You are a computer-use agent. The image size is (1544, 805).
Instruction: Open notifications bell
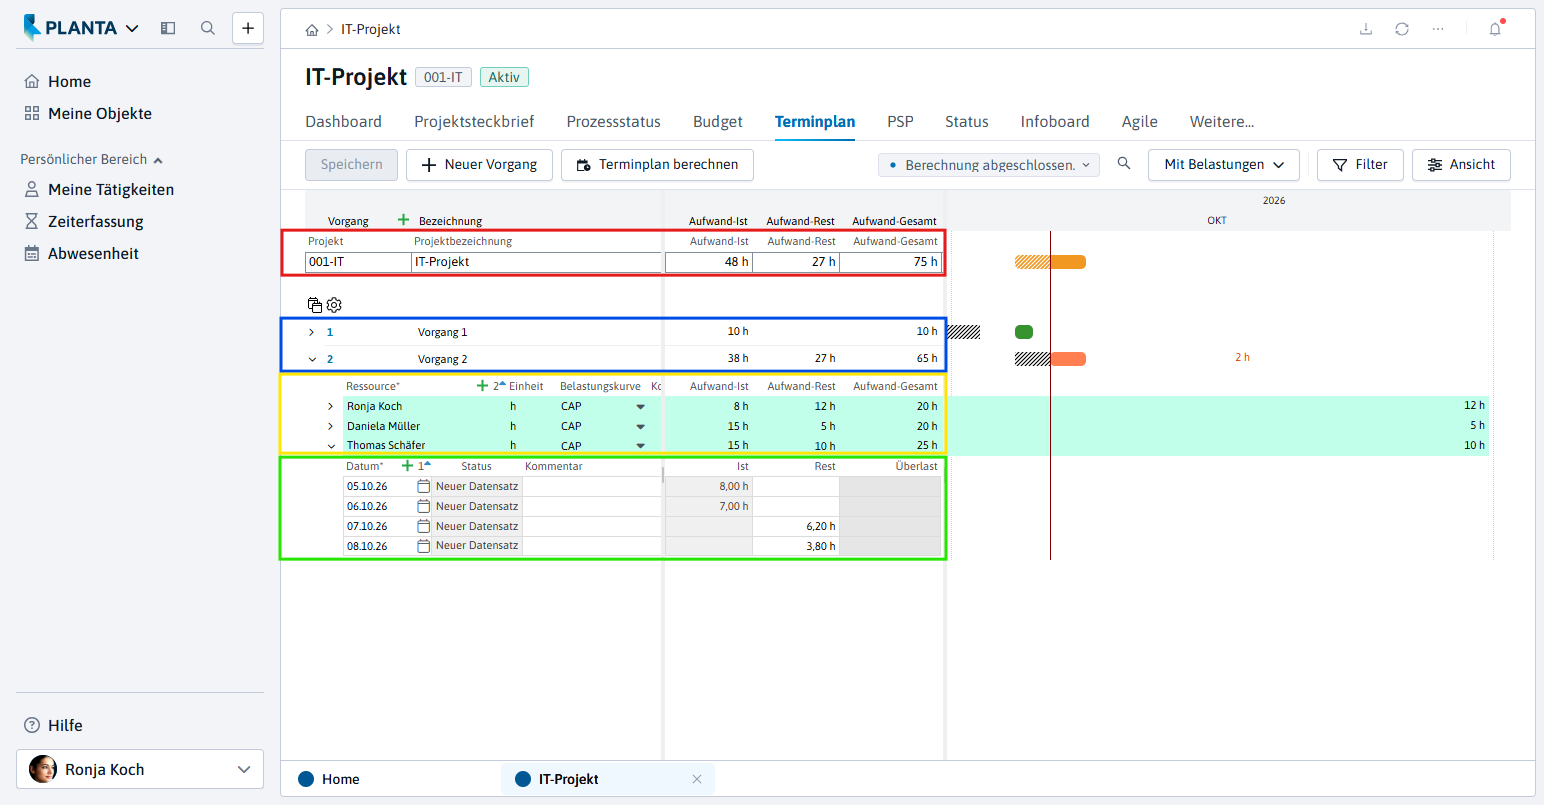(x=1495, y=29)
